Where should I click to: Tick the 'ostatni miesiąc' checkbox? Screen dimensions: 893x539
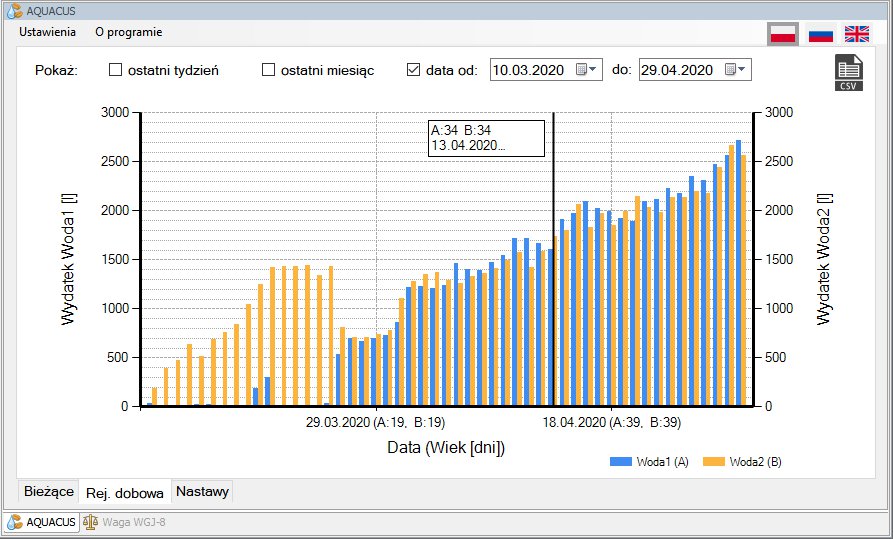(268, 70)
